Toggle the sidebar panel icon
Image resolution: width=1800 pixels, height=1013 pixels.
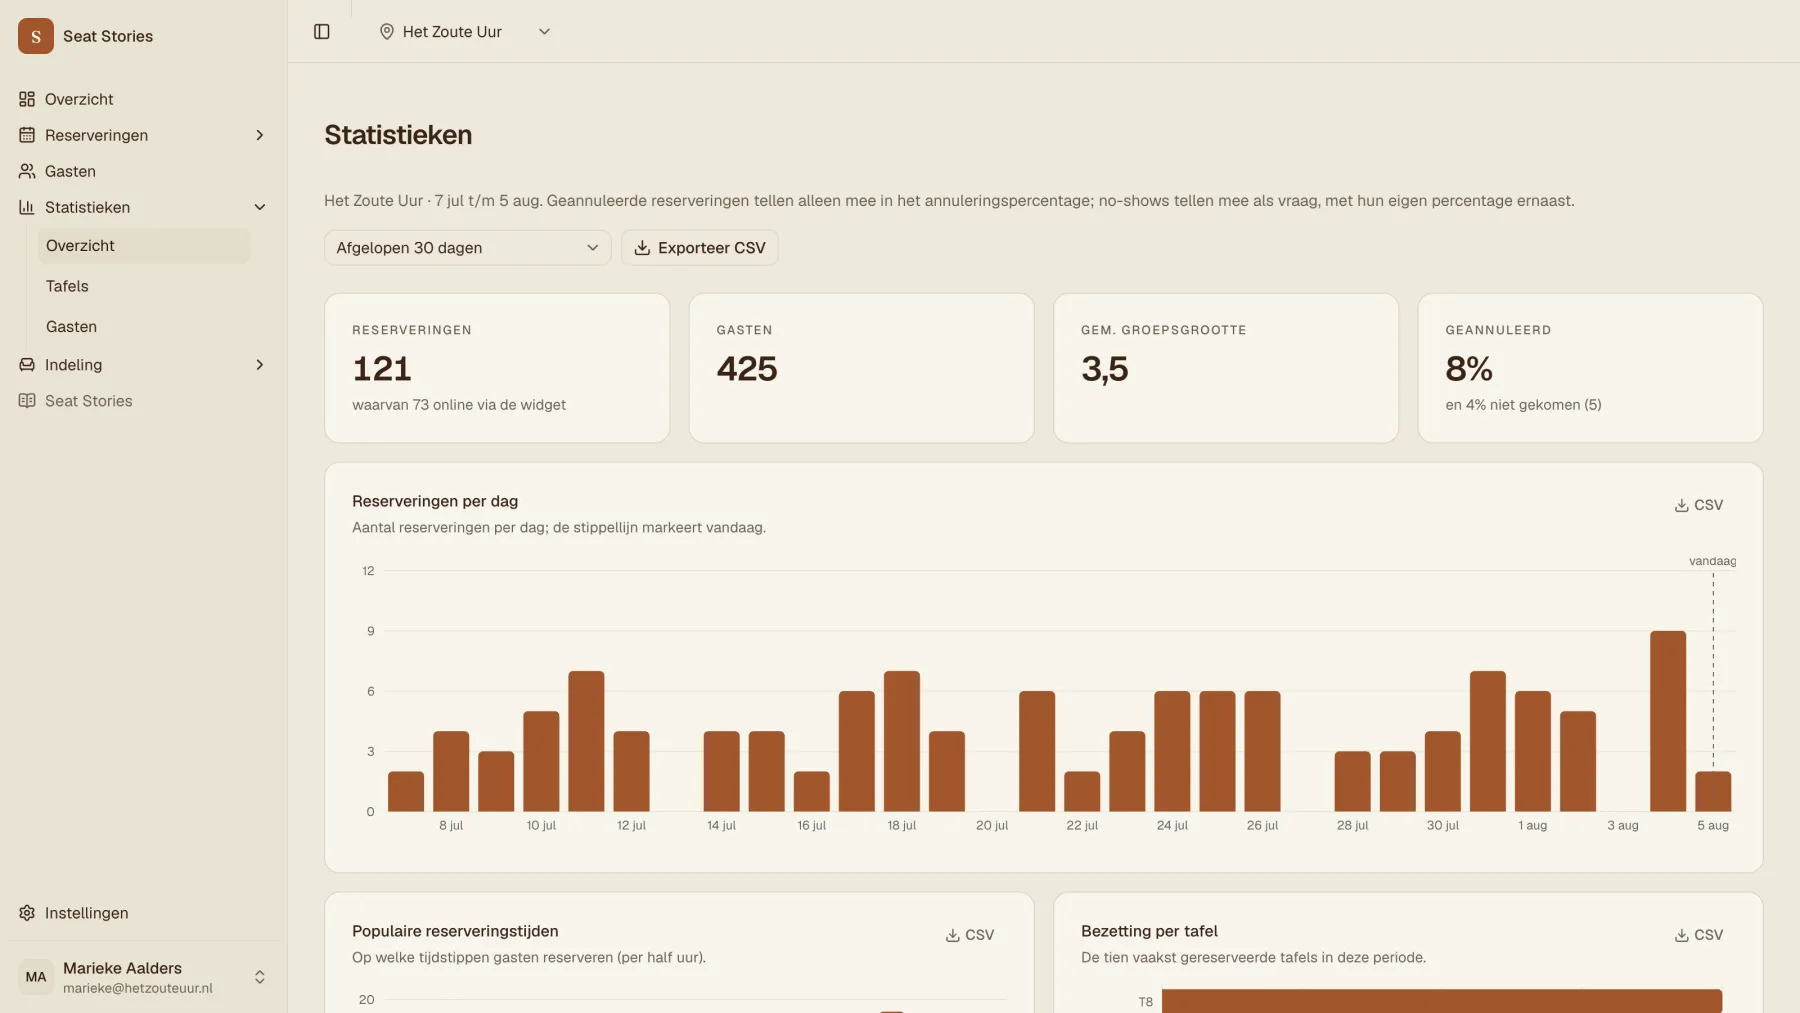(x=322, y=32)
